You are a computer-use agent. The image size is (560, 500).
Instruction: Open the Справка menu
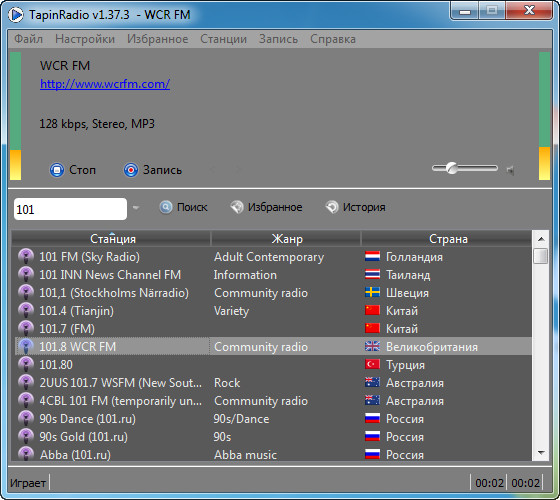(333, 39)
